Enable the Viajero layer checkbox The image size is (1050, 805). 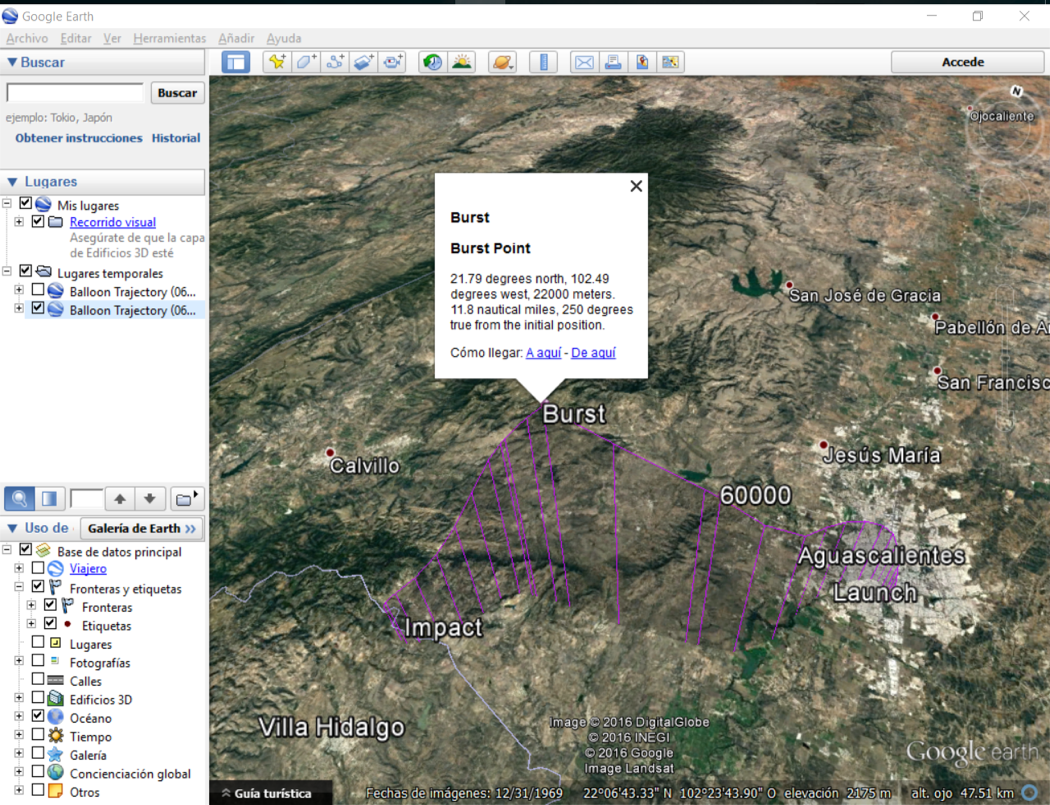point(38,568)
